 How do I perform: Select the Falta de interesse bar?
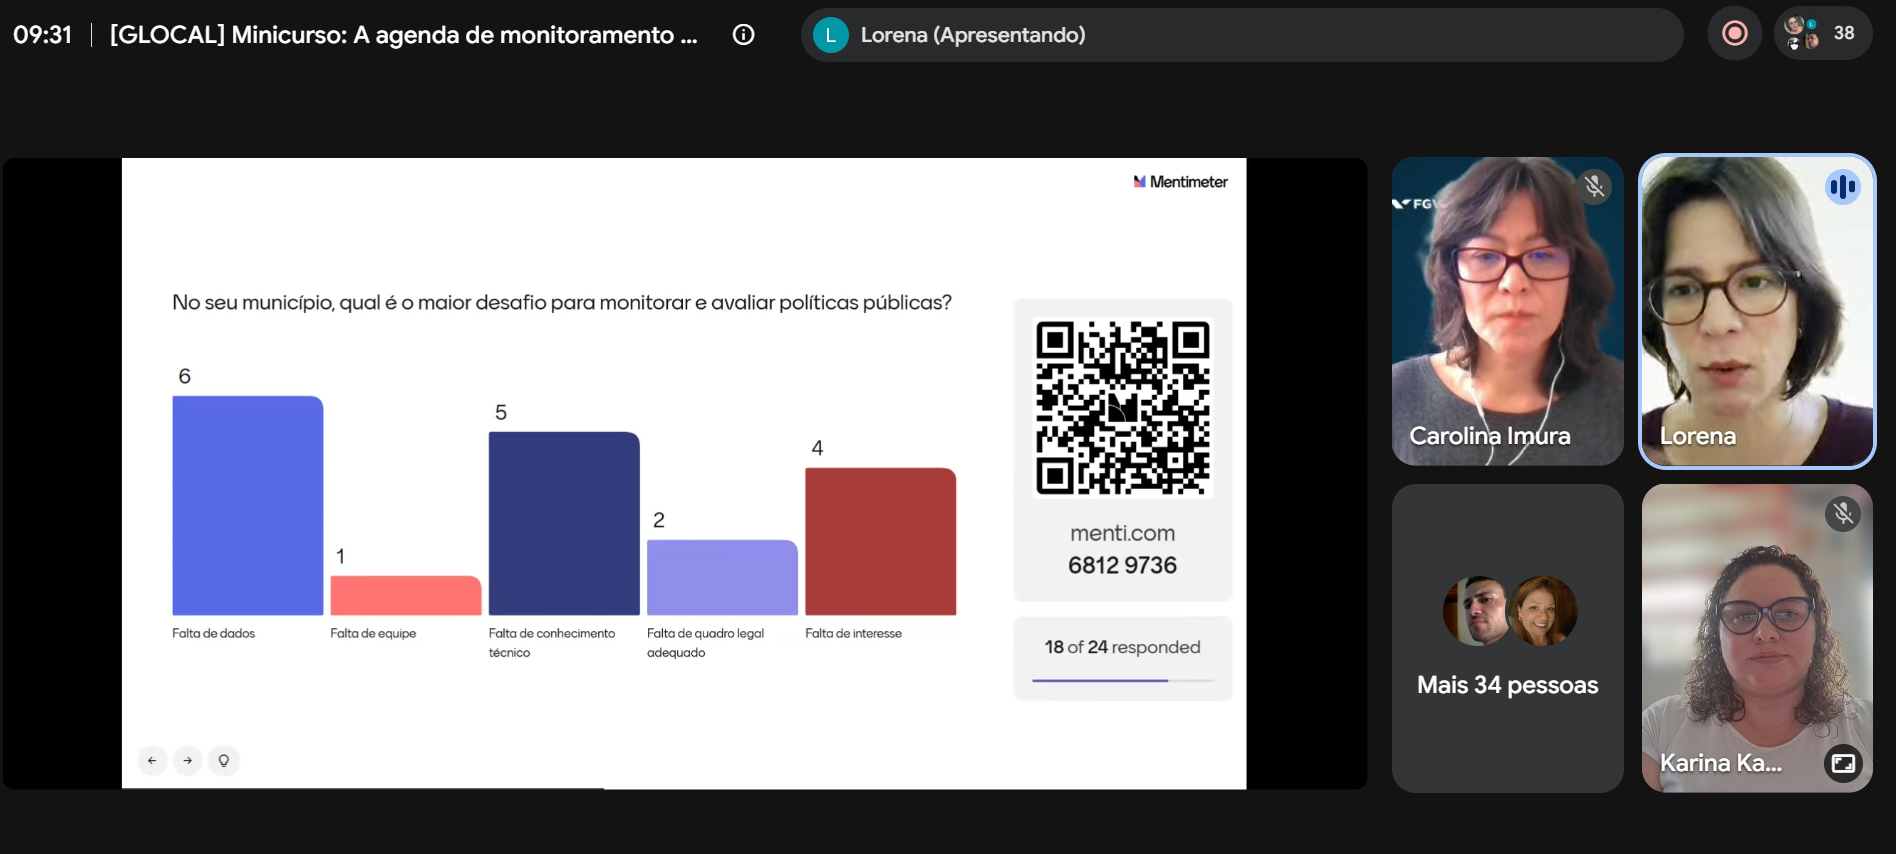tap(881, 541)
